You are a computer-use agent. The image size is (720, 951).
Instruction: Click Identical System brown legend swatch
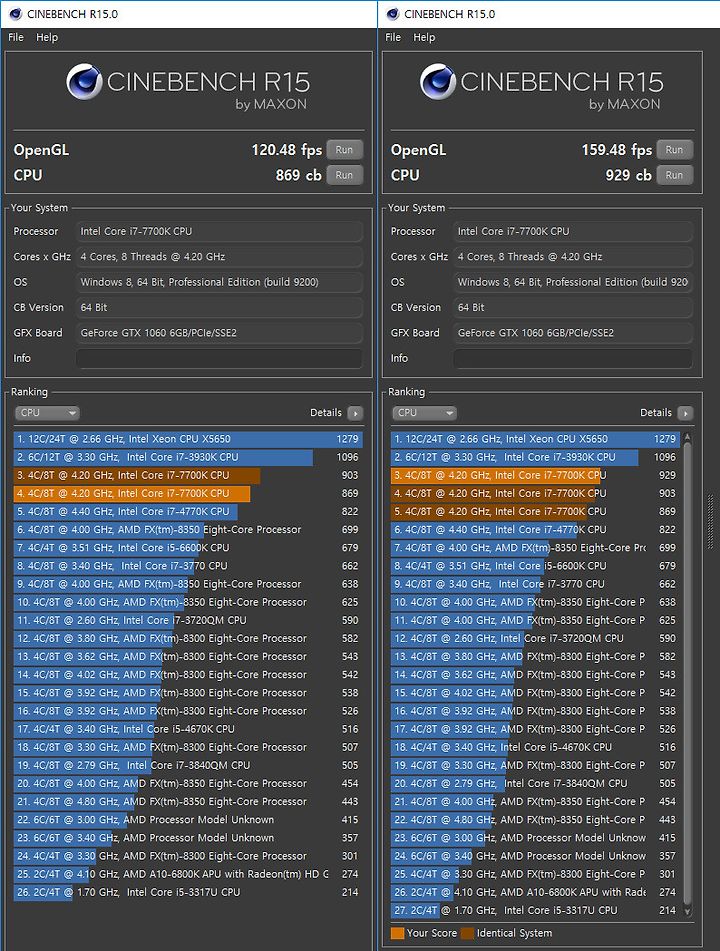[467, 933]
